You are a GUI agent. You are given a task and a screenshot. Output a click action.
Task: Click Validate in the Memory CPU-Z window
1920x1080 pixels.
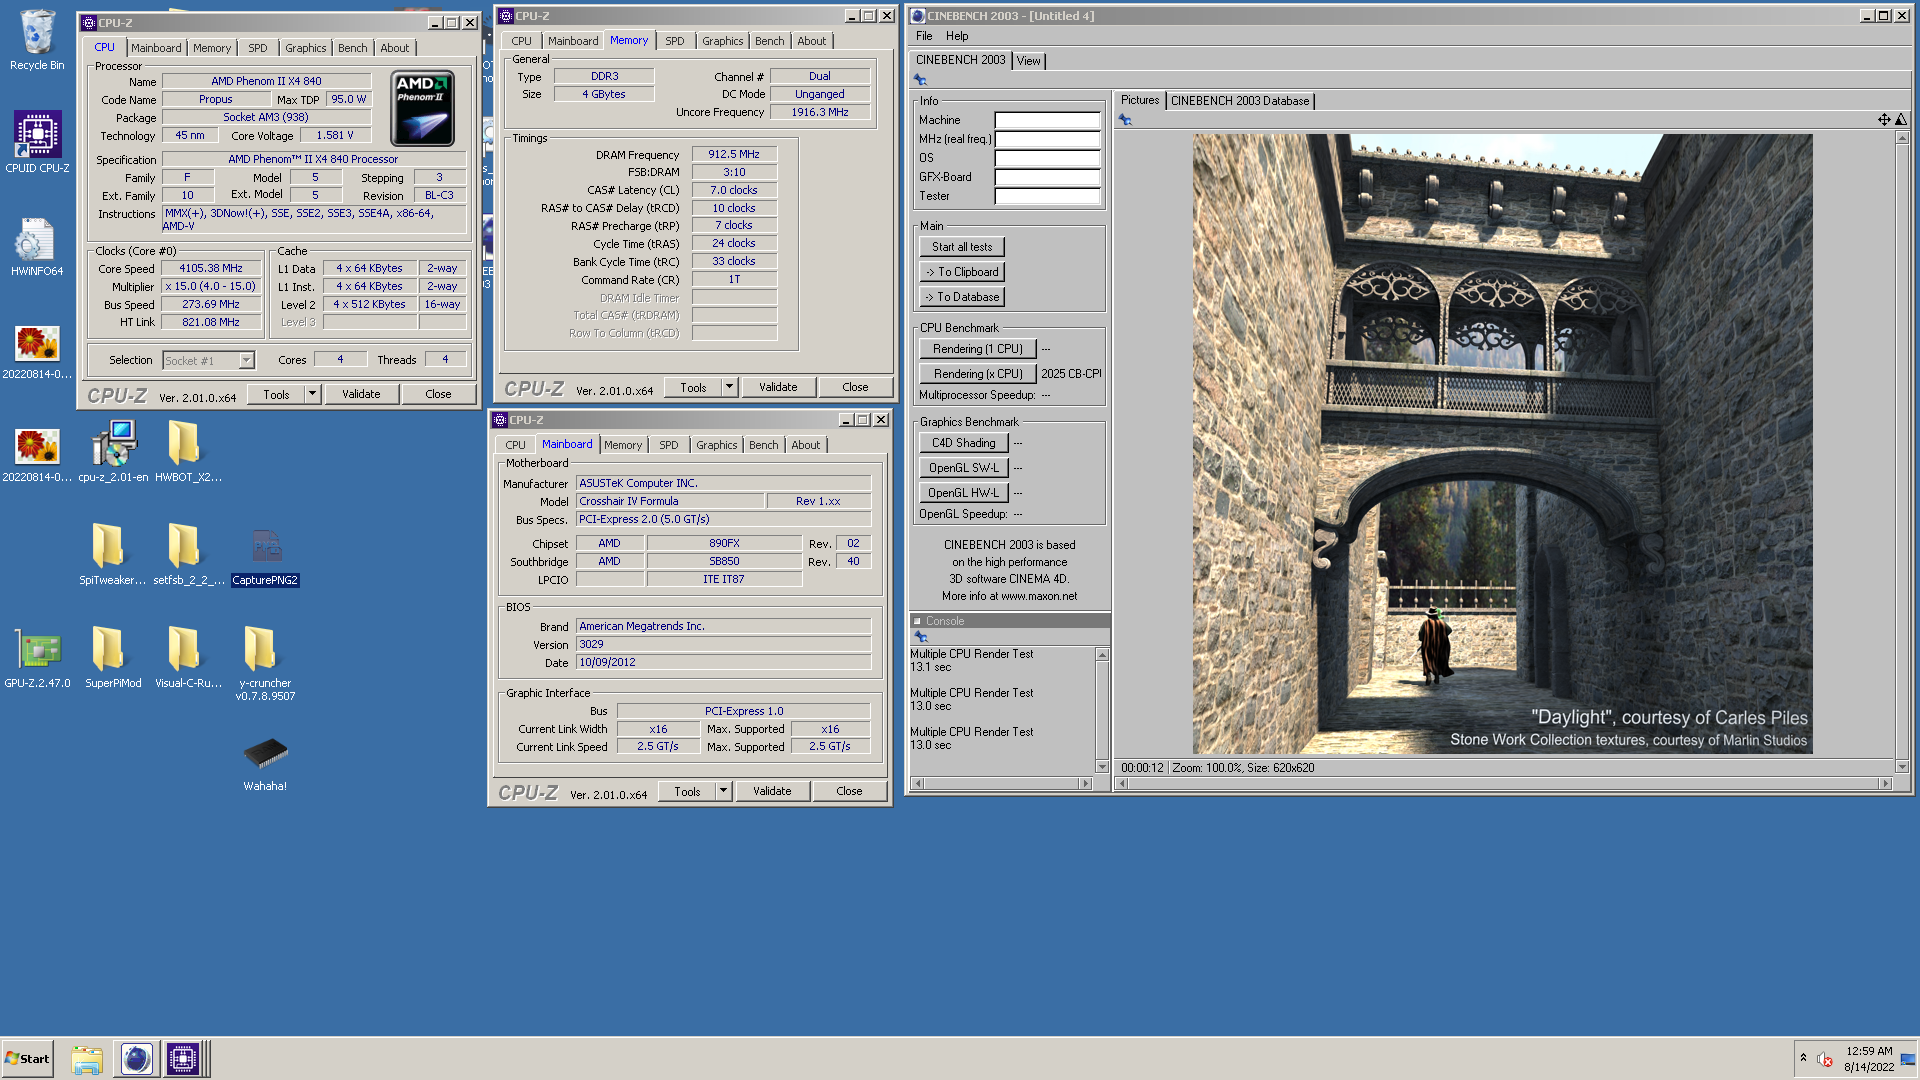click(778, 387)
